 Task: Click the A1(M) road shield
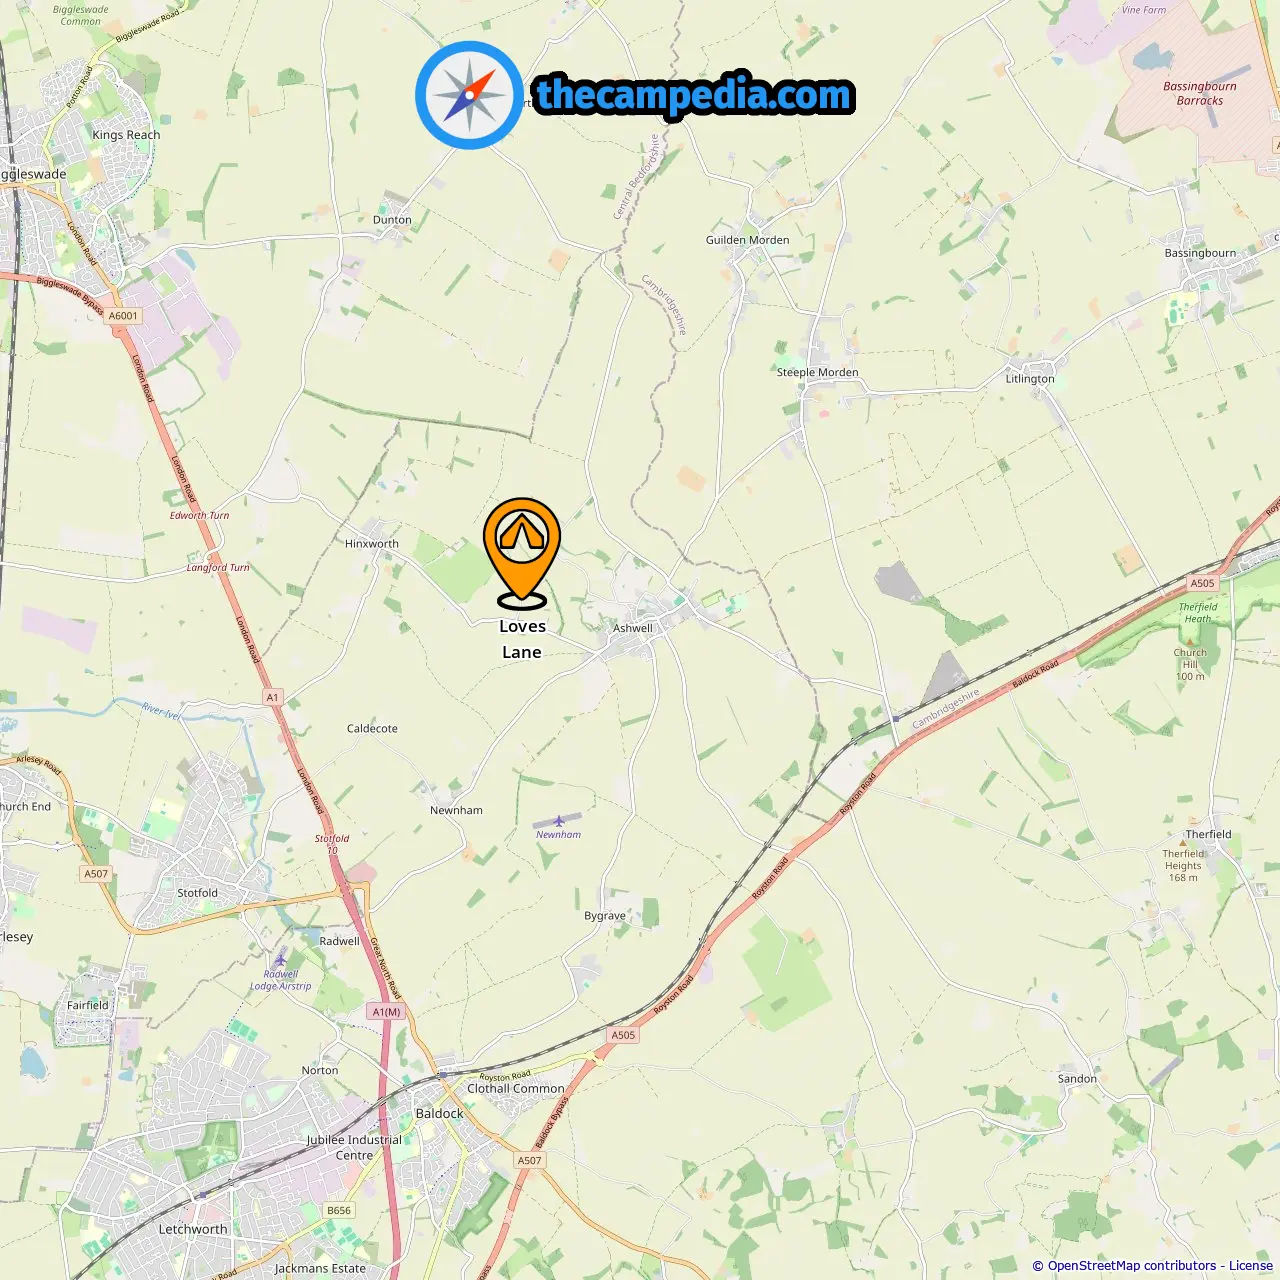[x=386, y=1012]
